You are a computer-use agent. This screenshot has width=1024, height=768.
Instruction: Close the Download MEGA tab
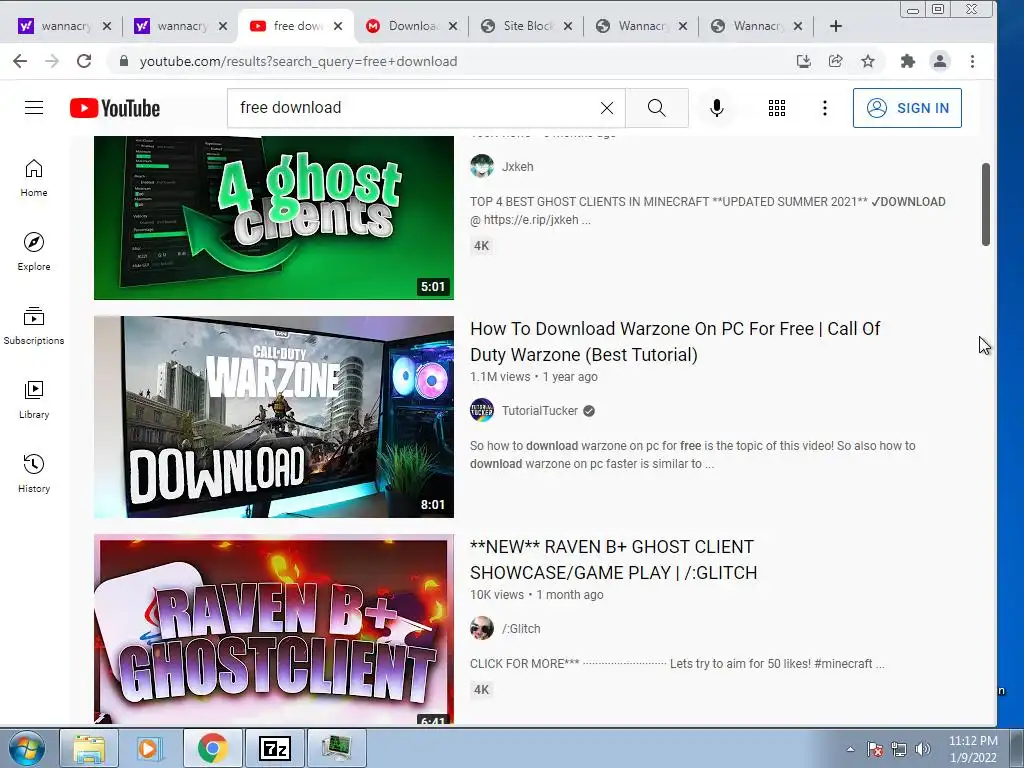pos(453,26)
